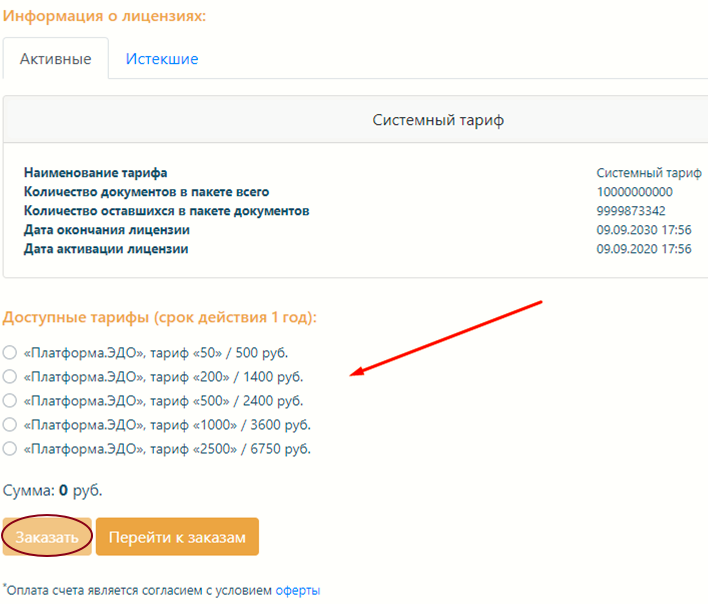Select tariff «50» for 500 руб.
The height and width of the screenshot is (604, 708).
point(10,353)
